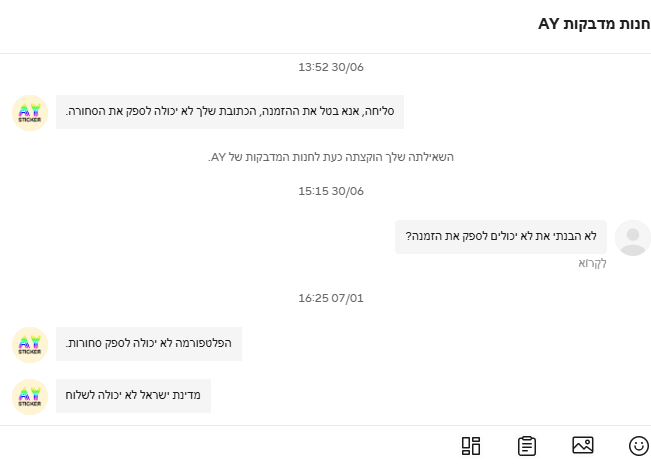Click the AY avatar beside the platform message
The image size is (651, 467).
click(30, 344)
